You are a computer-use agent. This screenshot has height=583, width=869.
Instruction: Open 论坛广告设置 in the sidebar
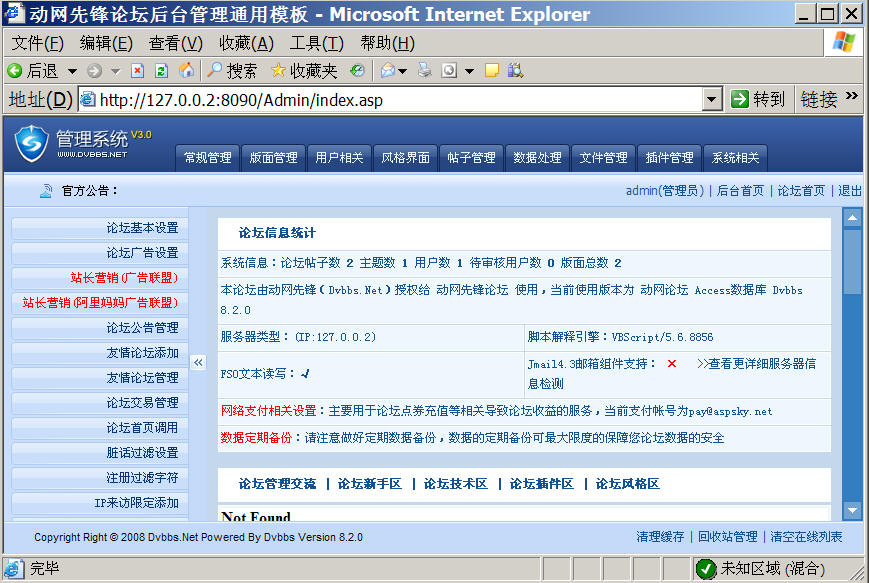tap(100, 253)
